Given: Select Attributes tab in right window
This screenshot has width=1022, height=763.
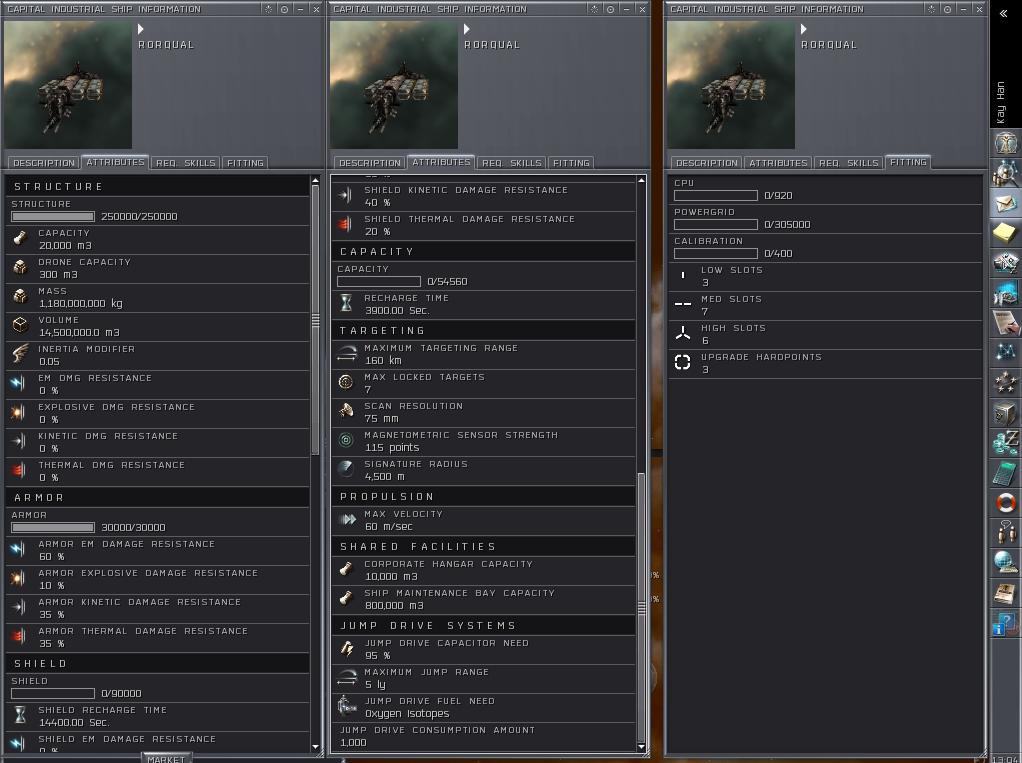Looking at the screenshot, I should pyautogui.click(x=778, y=163).
